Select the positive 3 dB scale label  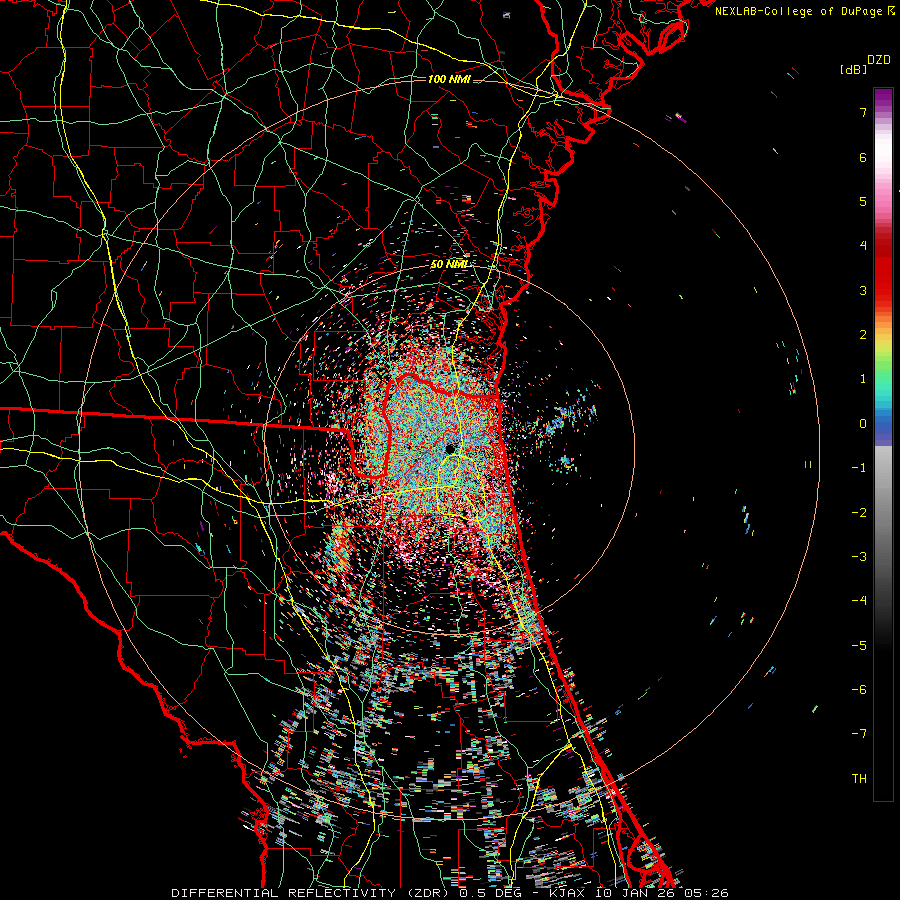click(x=863, y=290)
